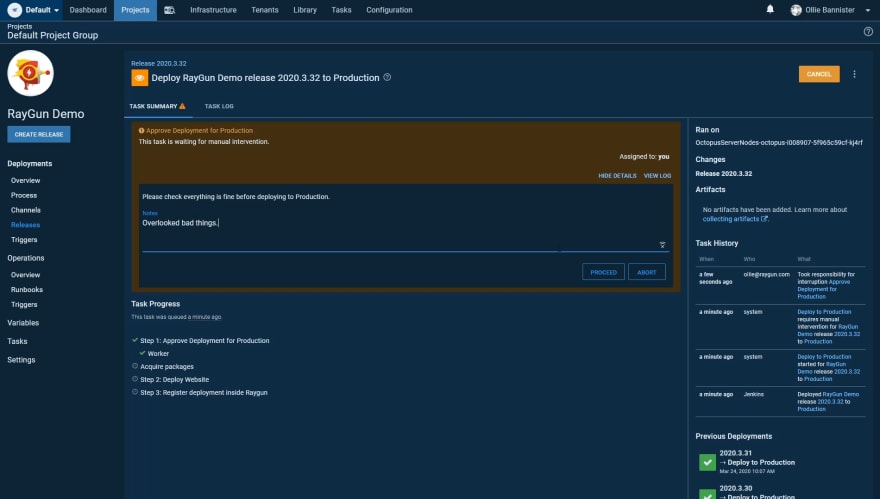Open Triggers under Operations
The image size is (880, 499).
coord(24,305)
